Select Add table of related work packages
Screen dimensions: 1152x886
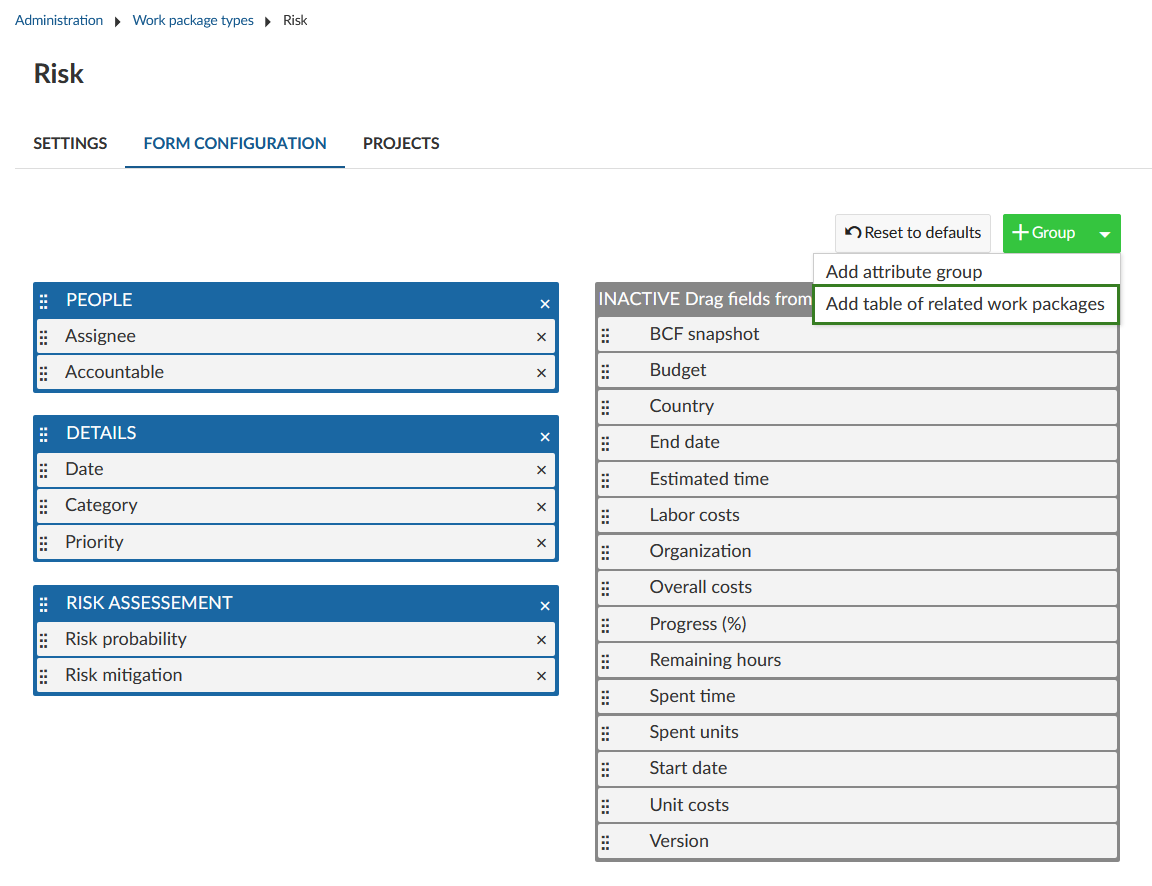click(965, 304)
